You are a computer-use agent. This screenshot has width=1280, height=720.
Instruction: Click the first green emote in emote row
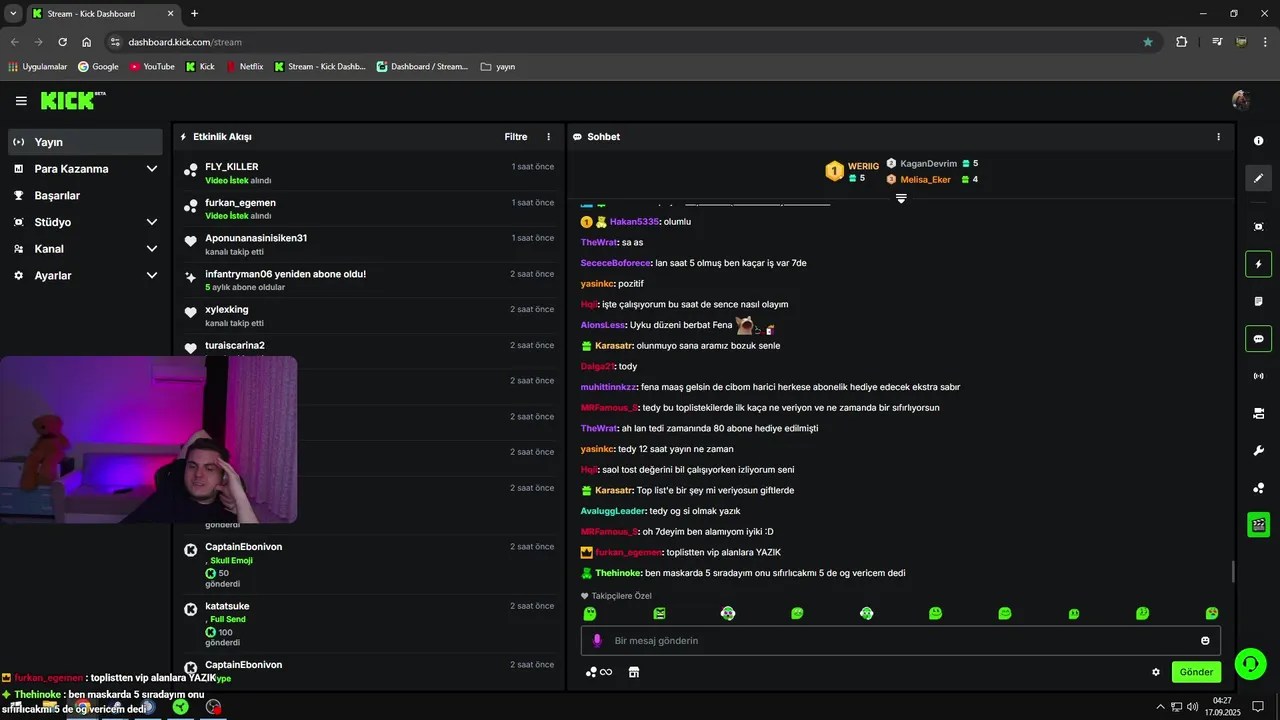point(590,613)
